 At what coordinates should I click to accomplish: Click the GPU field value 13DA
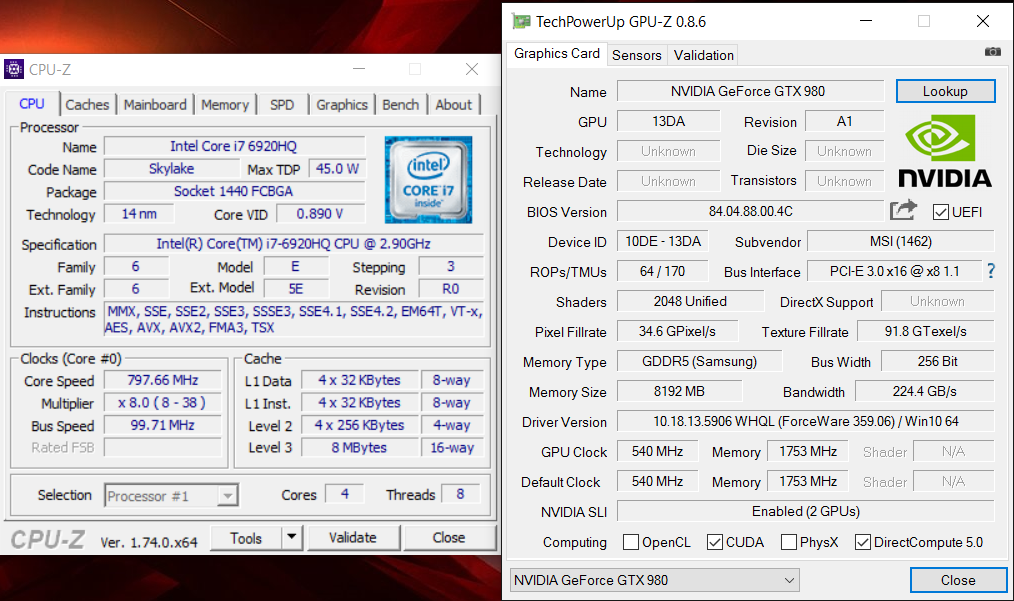click(669, 121)
